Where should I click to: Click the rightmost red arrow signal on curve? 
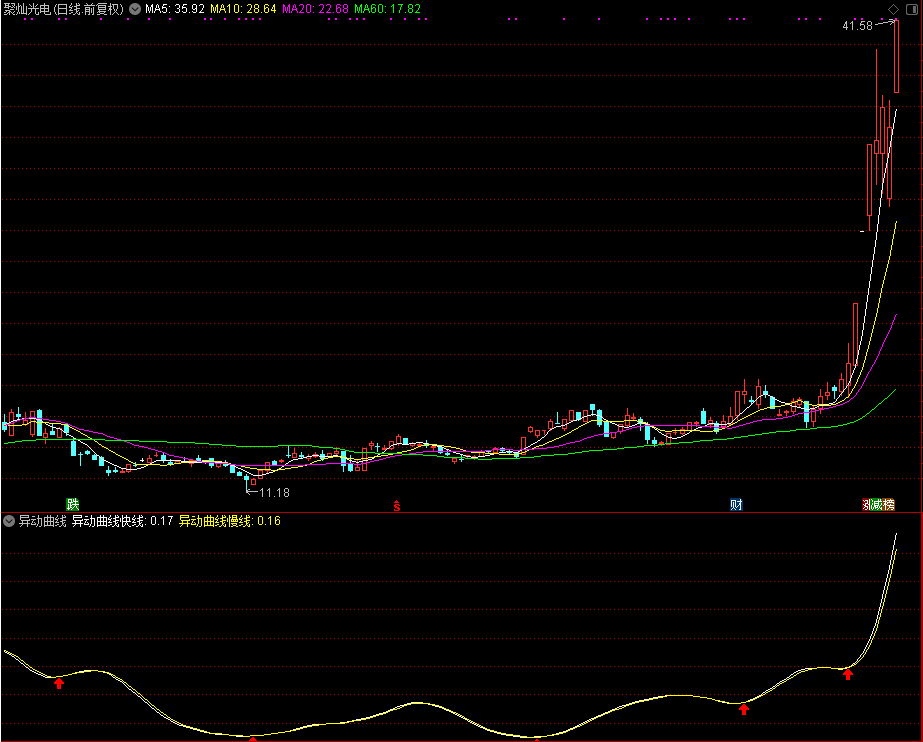(x=848, y=674)
